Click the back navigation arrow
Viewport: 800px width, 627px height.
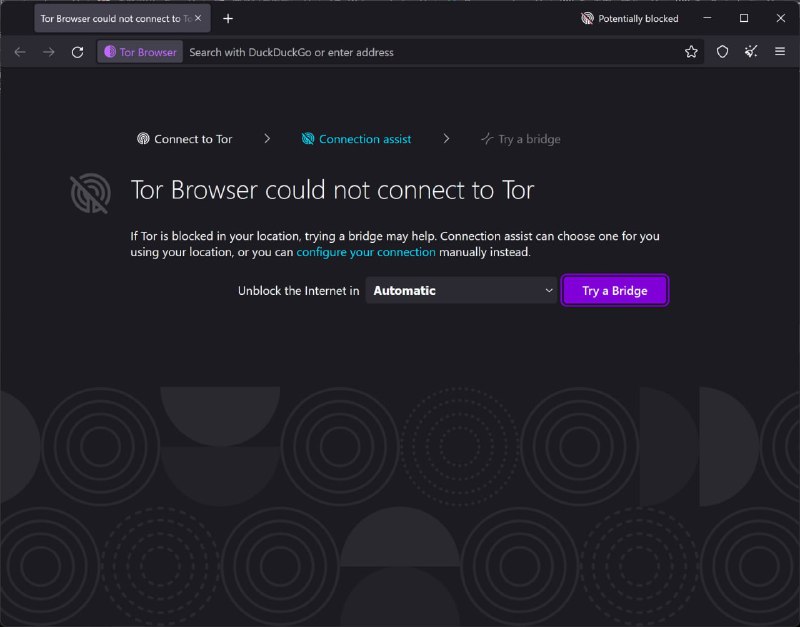tap(20, 51)
